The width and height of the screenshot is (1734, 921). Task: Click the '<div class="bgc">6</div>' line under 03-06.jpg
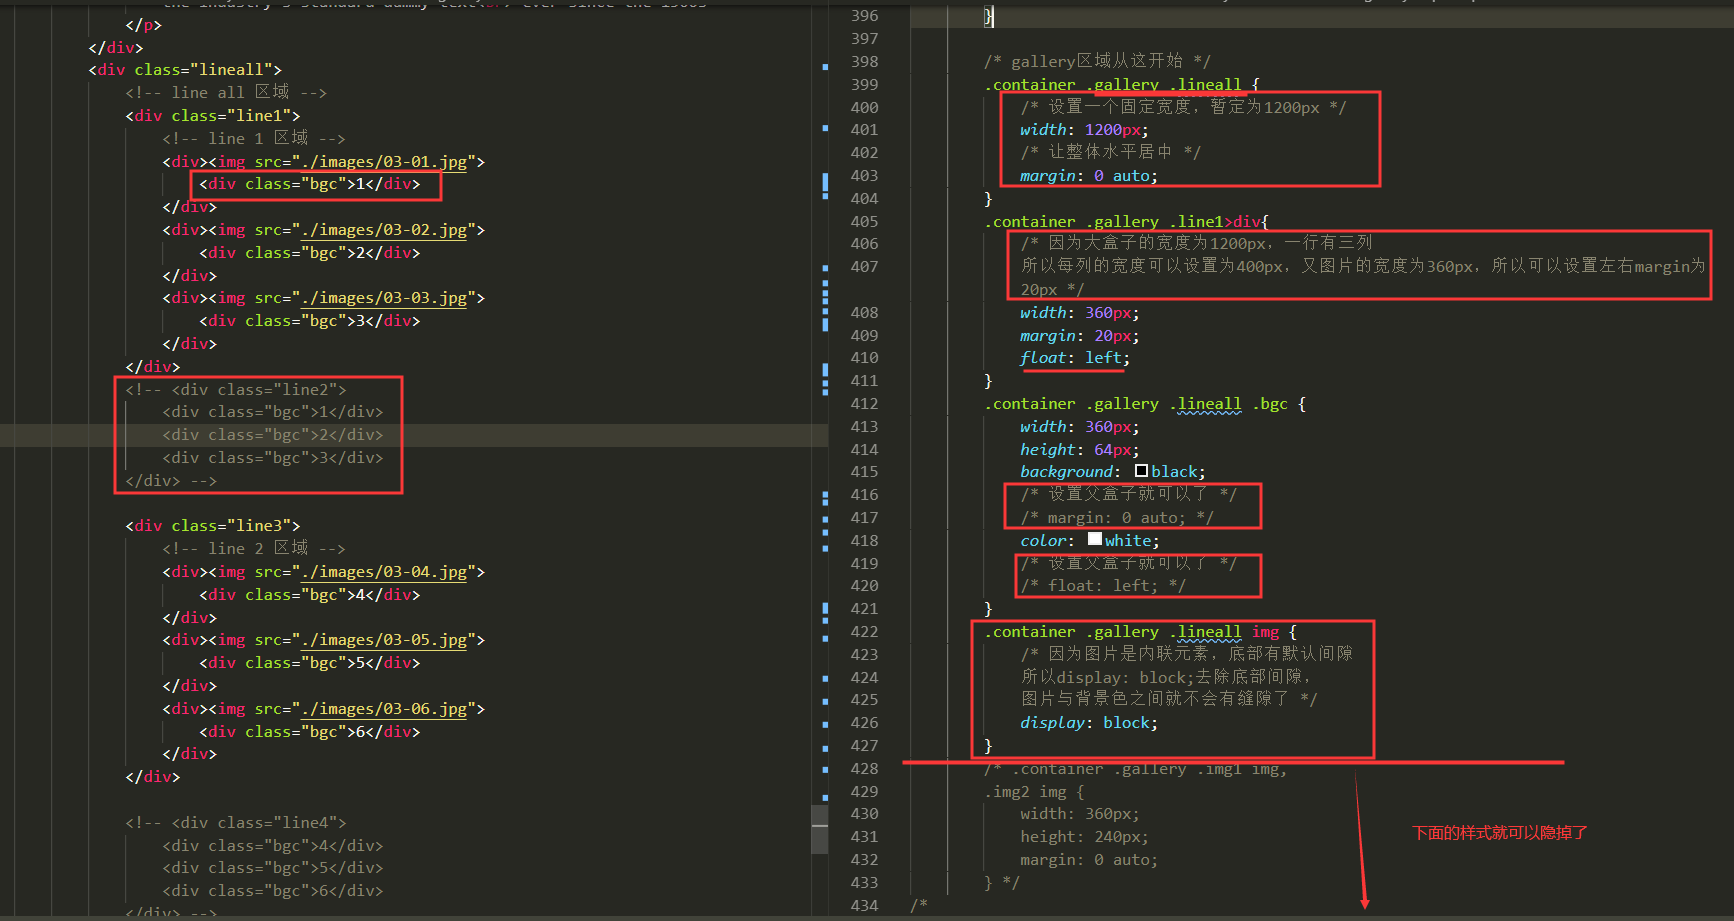pyautogui.click(x=310, y=732)
